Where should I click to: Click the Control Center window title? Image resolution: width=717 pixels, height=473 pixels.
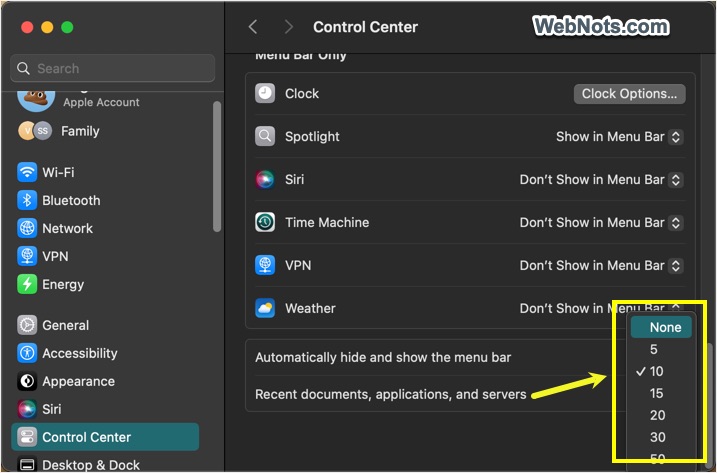click(x=365, y=27)
